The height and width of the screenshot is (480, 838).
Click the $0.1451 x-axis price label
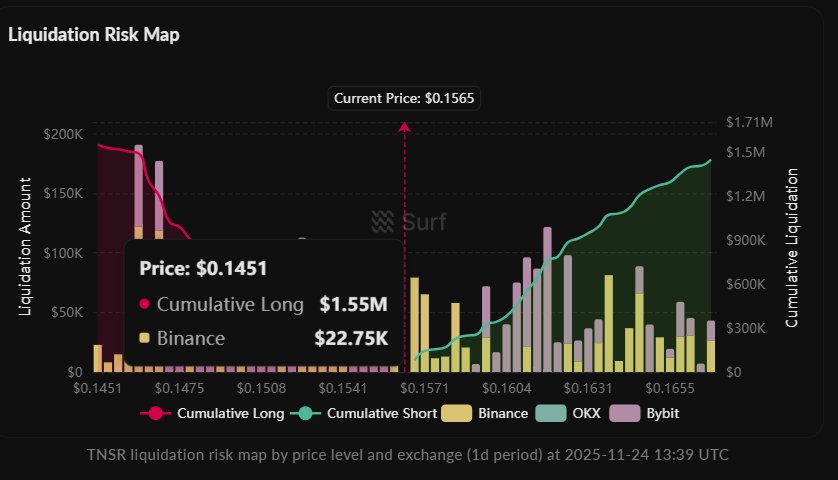pos(97,387)
